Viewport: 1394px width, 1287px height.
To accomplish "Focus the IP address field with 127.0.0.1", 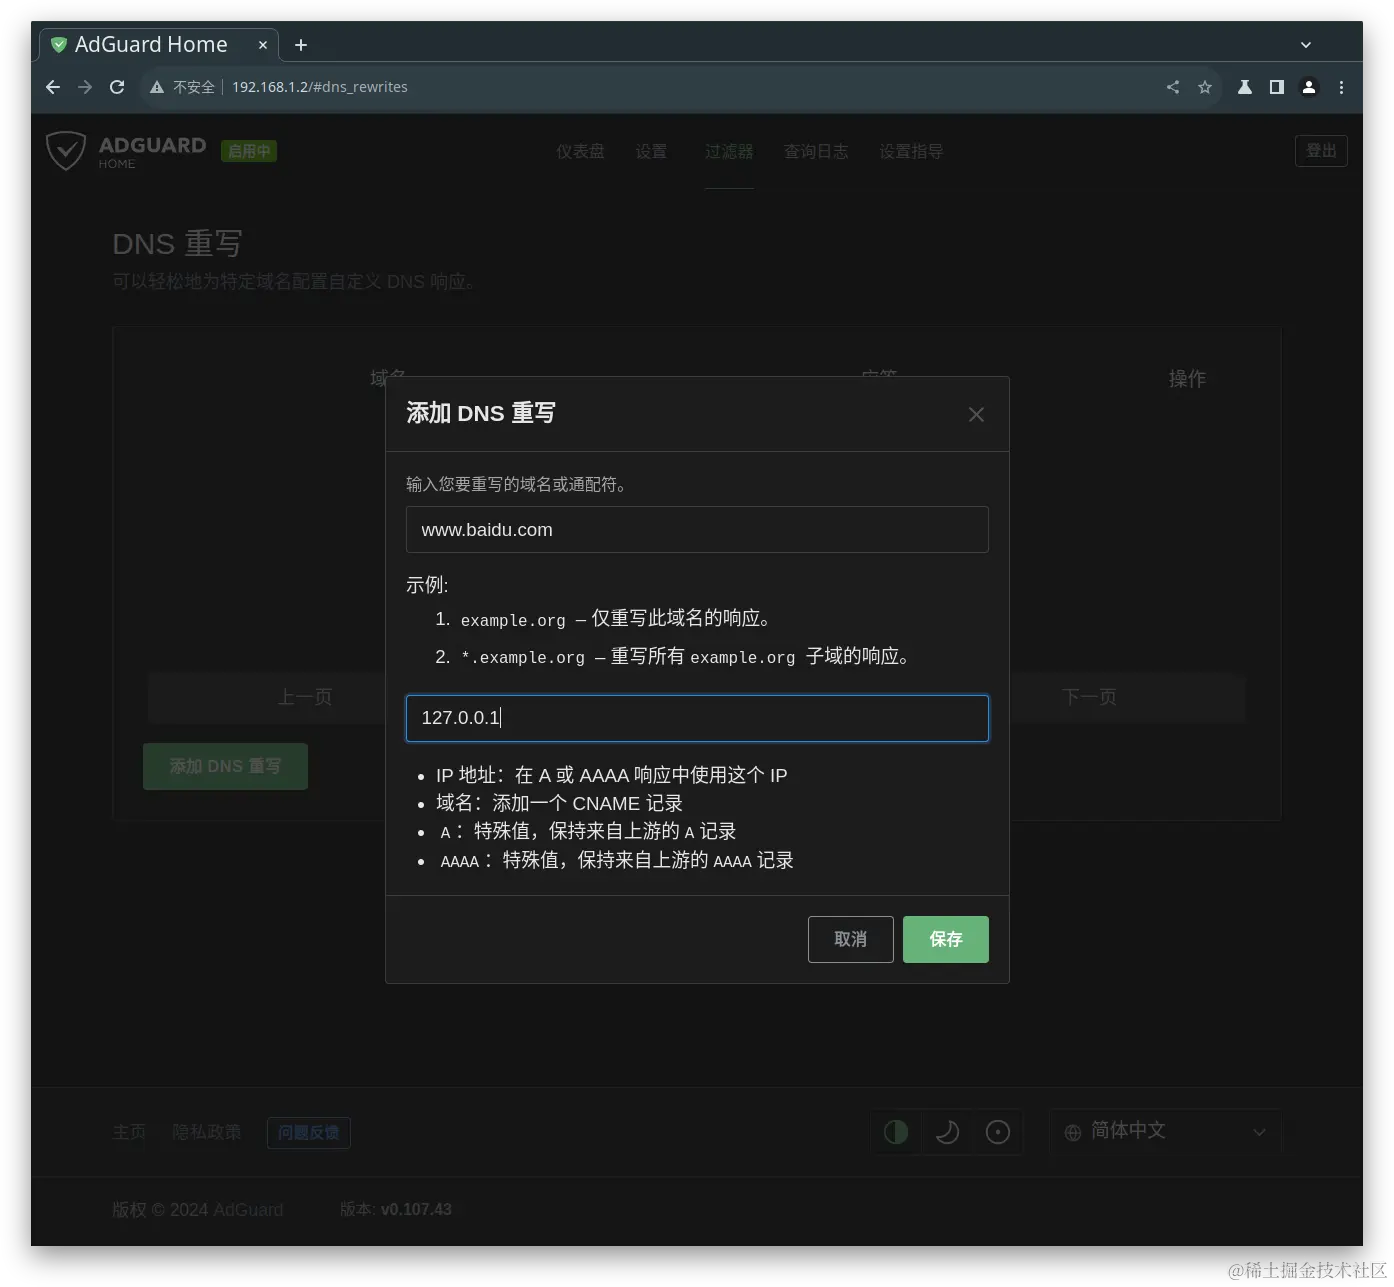I will point(697,718).
